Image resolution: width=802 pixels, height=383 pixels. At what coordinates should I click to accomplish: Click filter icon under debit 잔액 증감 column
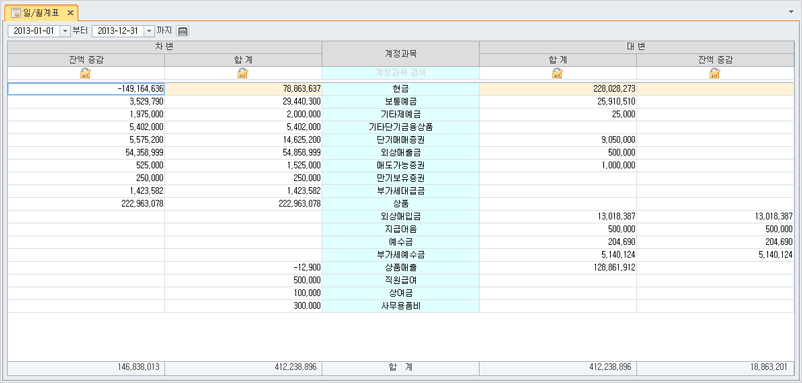(x=85, y=74)
